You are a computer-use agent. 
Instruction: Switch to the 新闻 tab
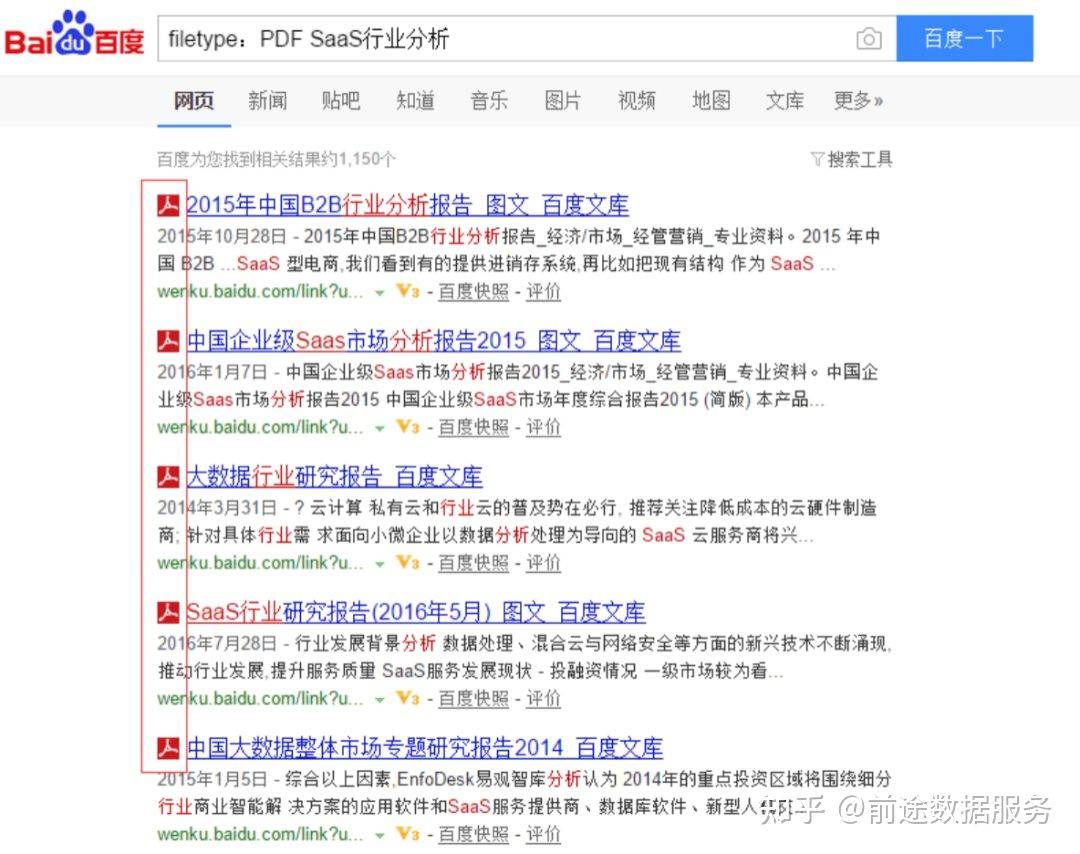[x=267, y=101]
